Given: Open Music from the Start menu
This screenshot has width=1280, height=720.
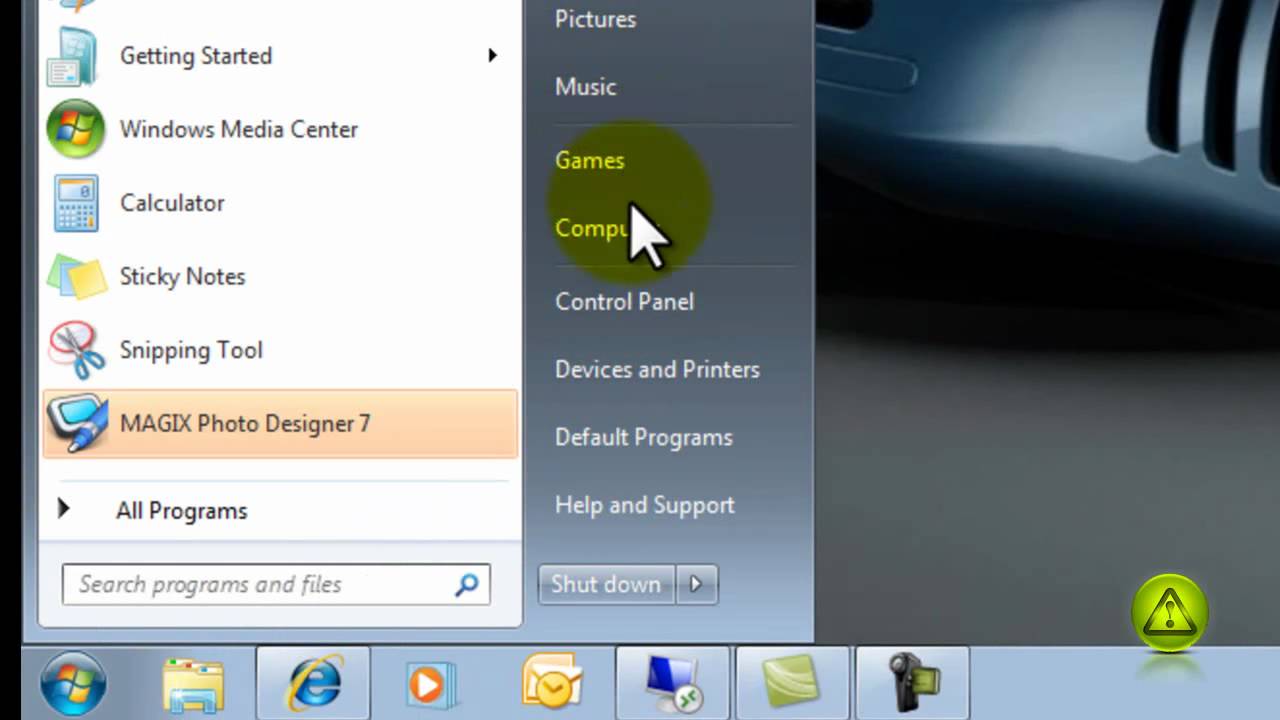Looking at the screenshot, I should 585,87.
